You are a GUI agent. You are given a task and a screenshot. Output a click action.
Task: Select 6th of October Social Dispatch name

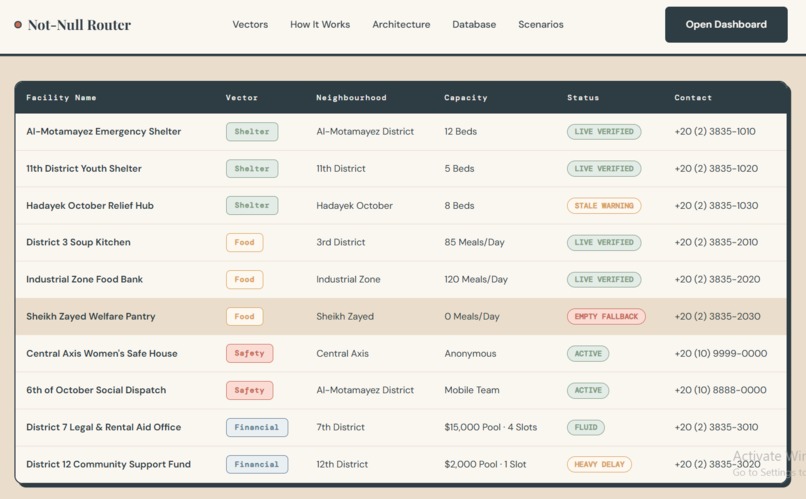tap(96, 390)
